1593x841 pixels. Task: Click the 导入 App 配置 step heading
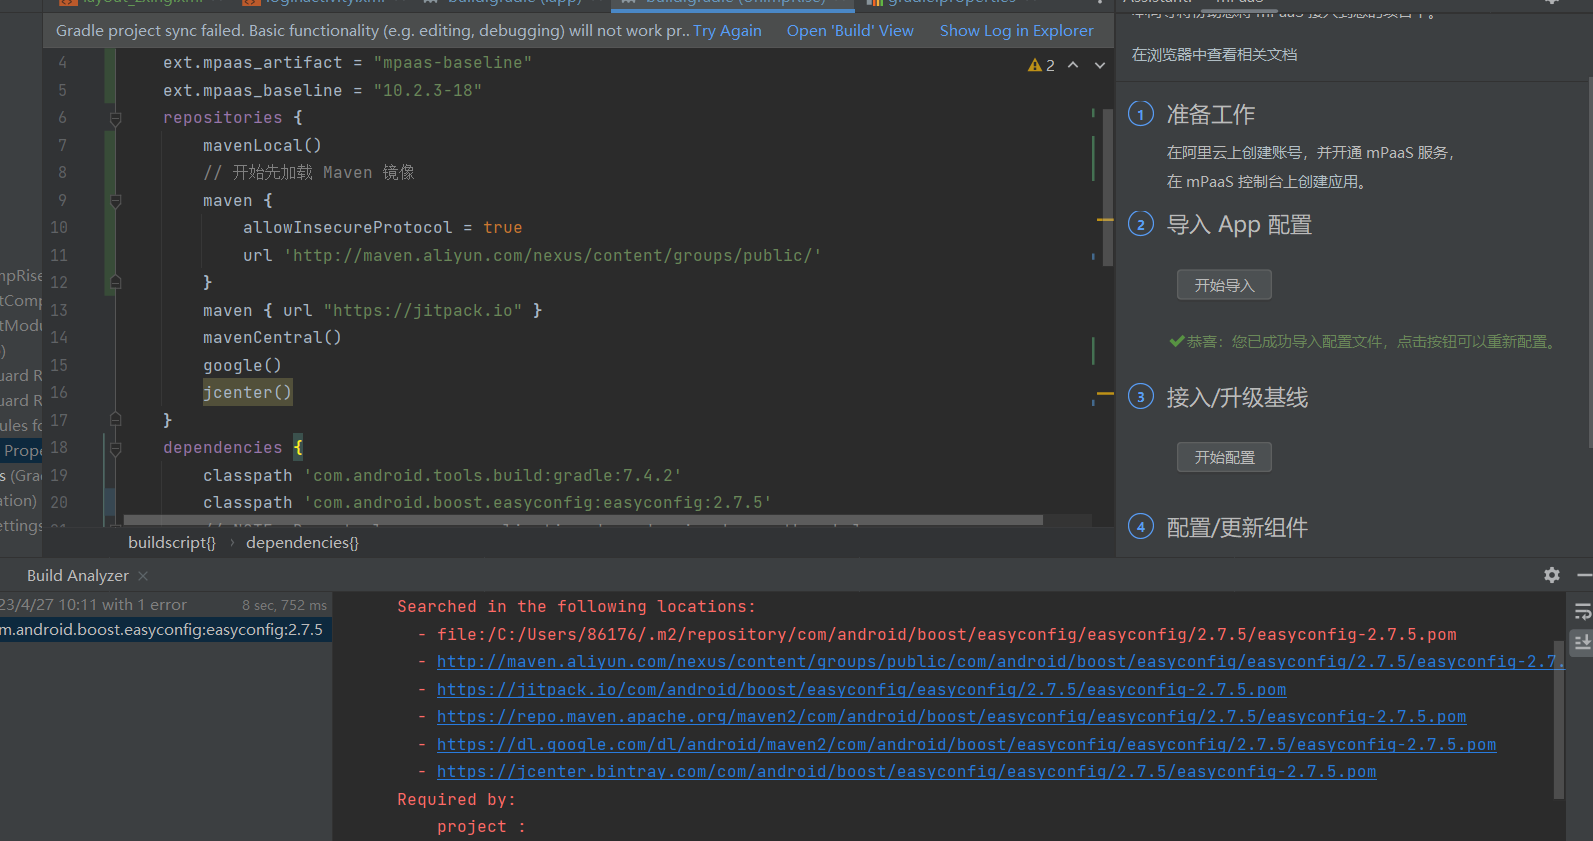click(x=1239, y=225)
